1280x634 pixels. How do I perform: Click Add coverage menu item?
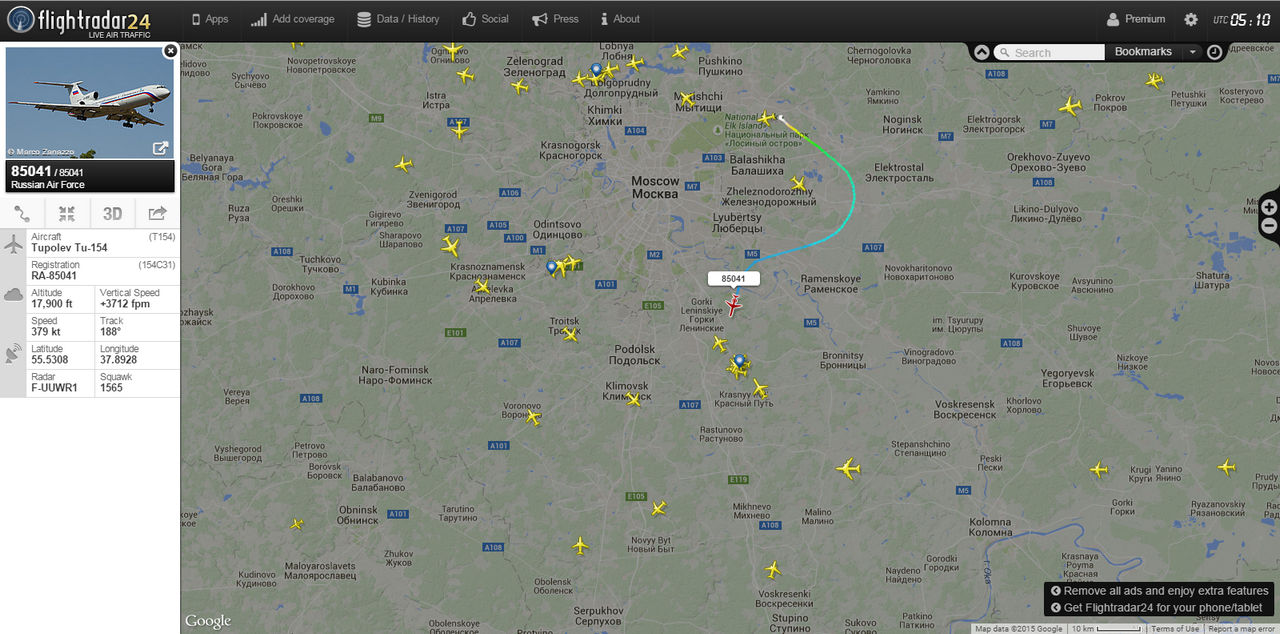(x=293, y=19)
